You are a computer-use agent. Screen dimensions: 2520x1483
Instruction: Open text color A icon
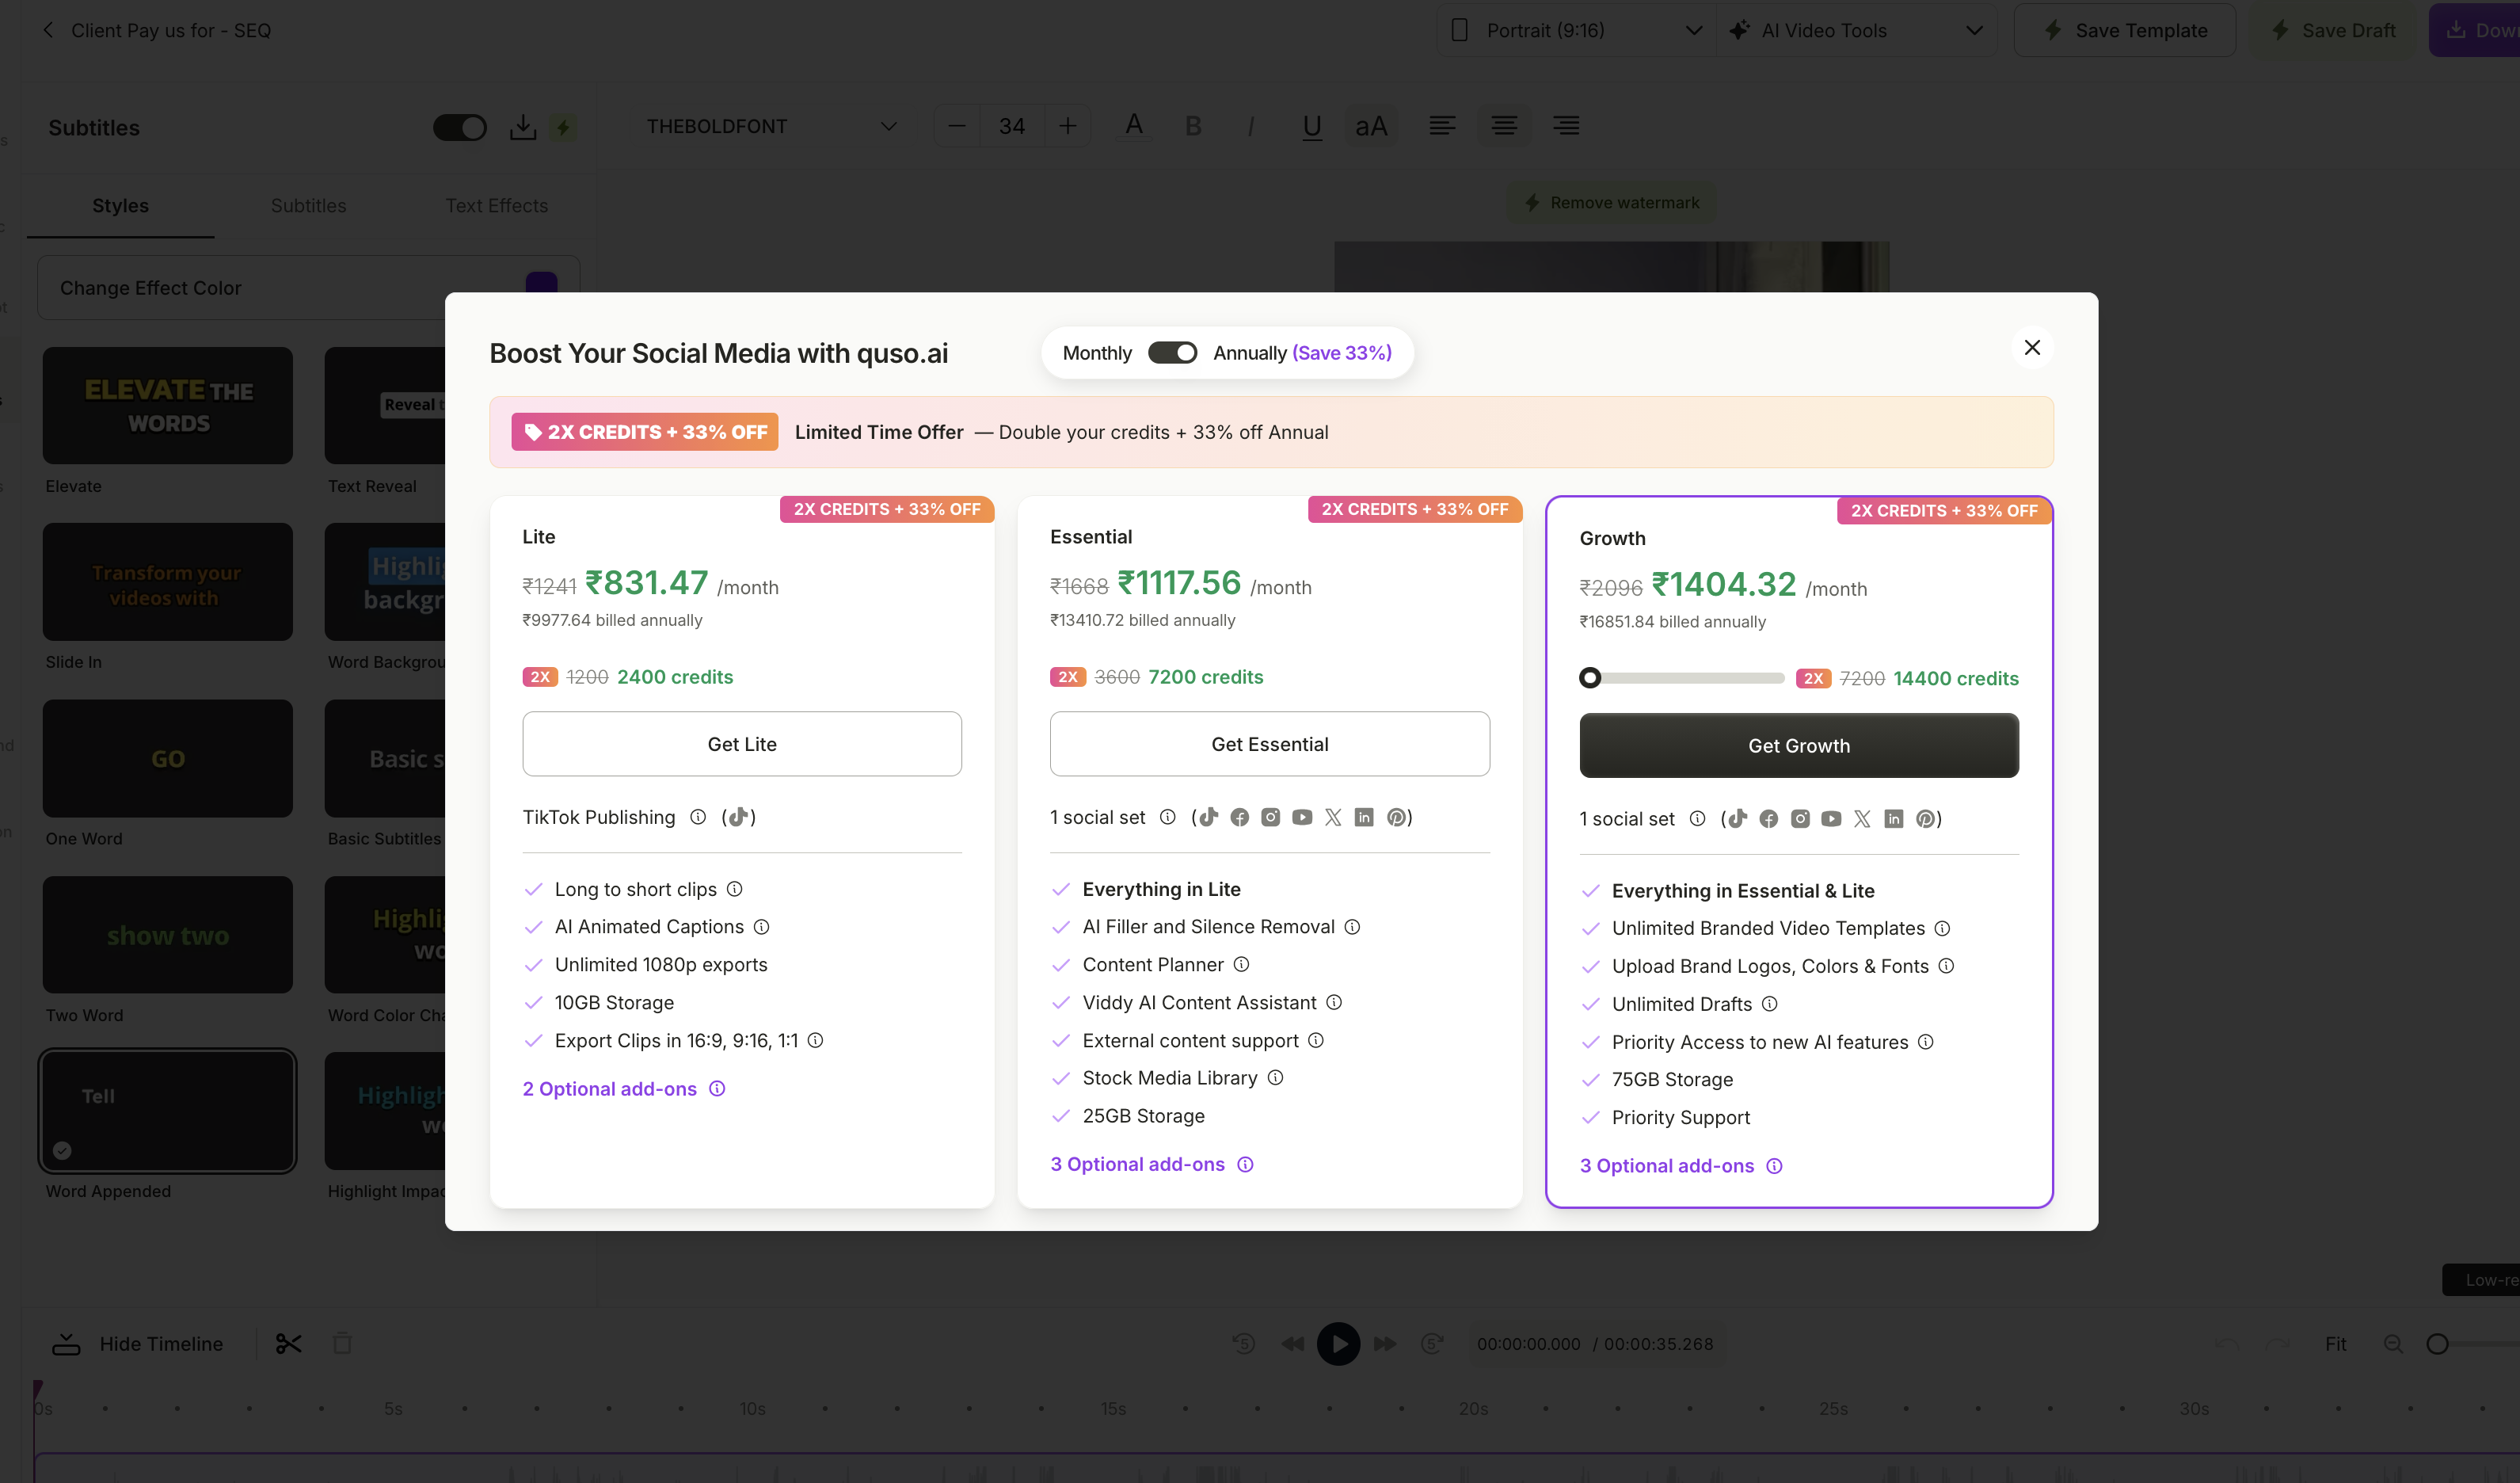pyautogui.click(x=1133, y=125)
